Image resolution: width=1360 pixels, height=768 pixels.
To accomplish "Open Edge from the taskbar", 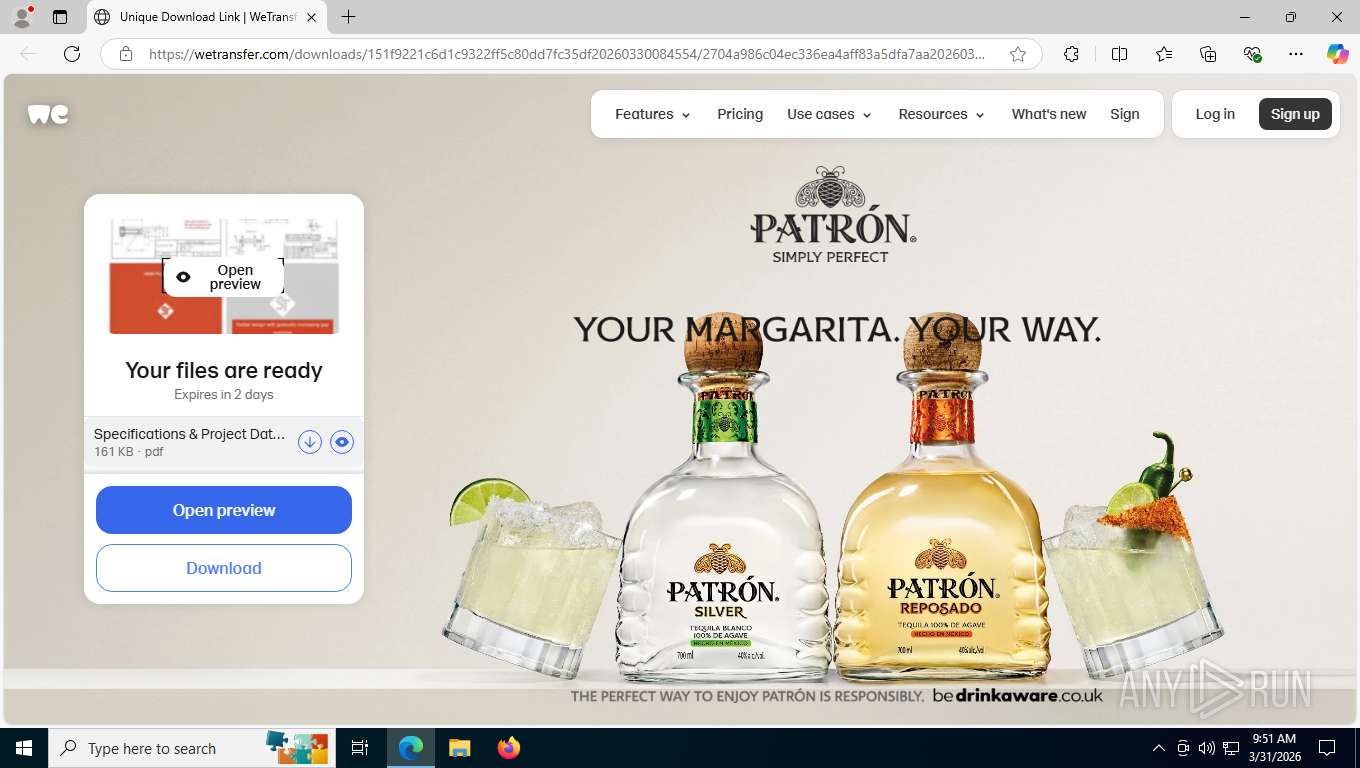I will (x=411, y=748).
